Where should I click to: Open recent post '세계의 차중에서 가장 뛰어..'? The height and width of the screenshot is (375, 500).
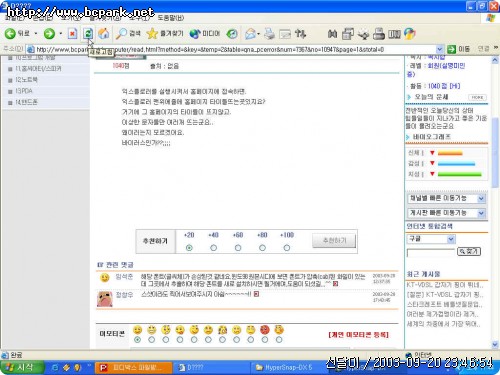click(443, 324)
